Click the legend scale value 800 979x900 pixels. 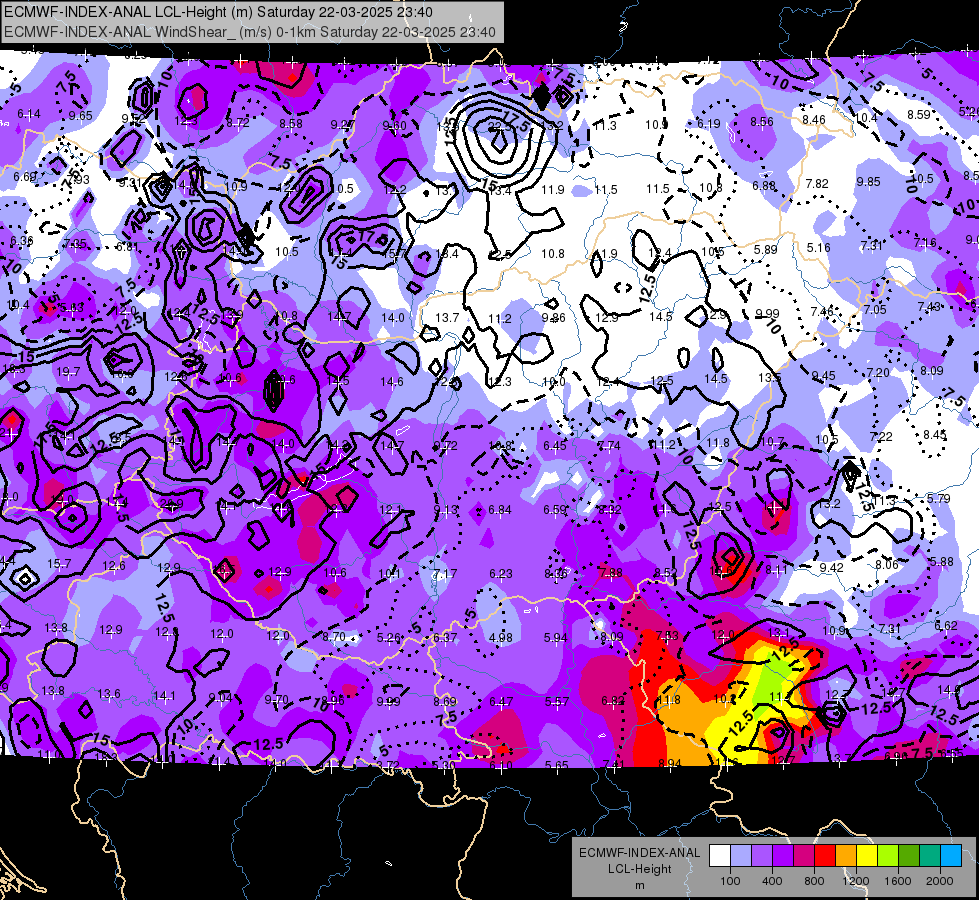point(814,881)
